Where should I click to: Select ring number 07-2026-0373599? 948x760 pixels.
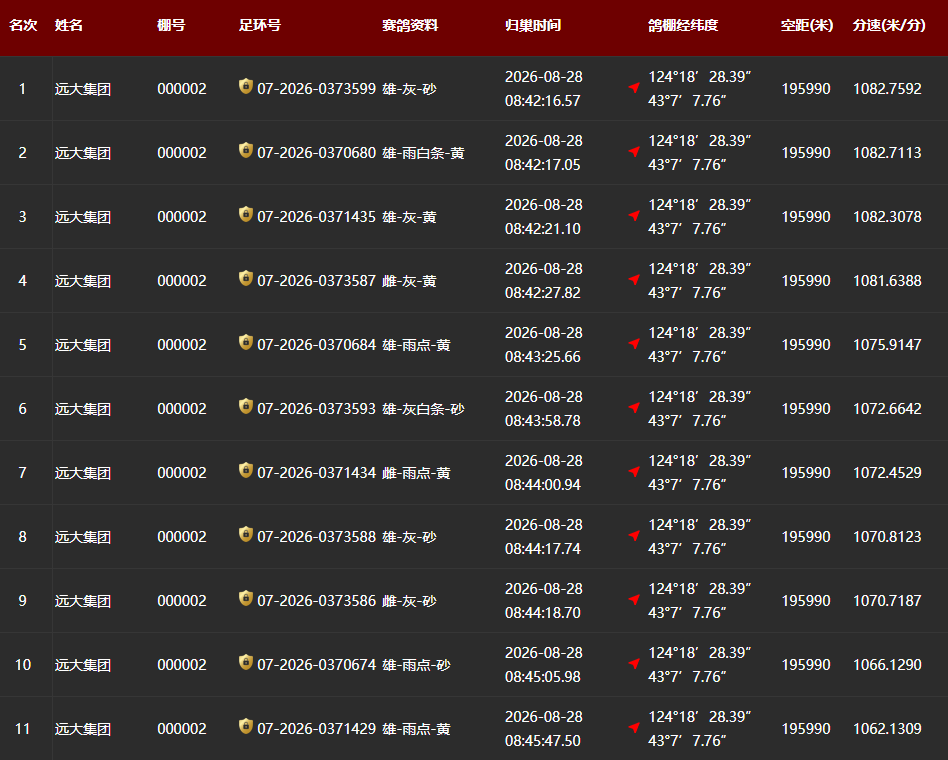(317, 89)
